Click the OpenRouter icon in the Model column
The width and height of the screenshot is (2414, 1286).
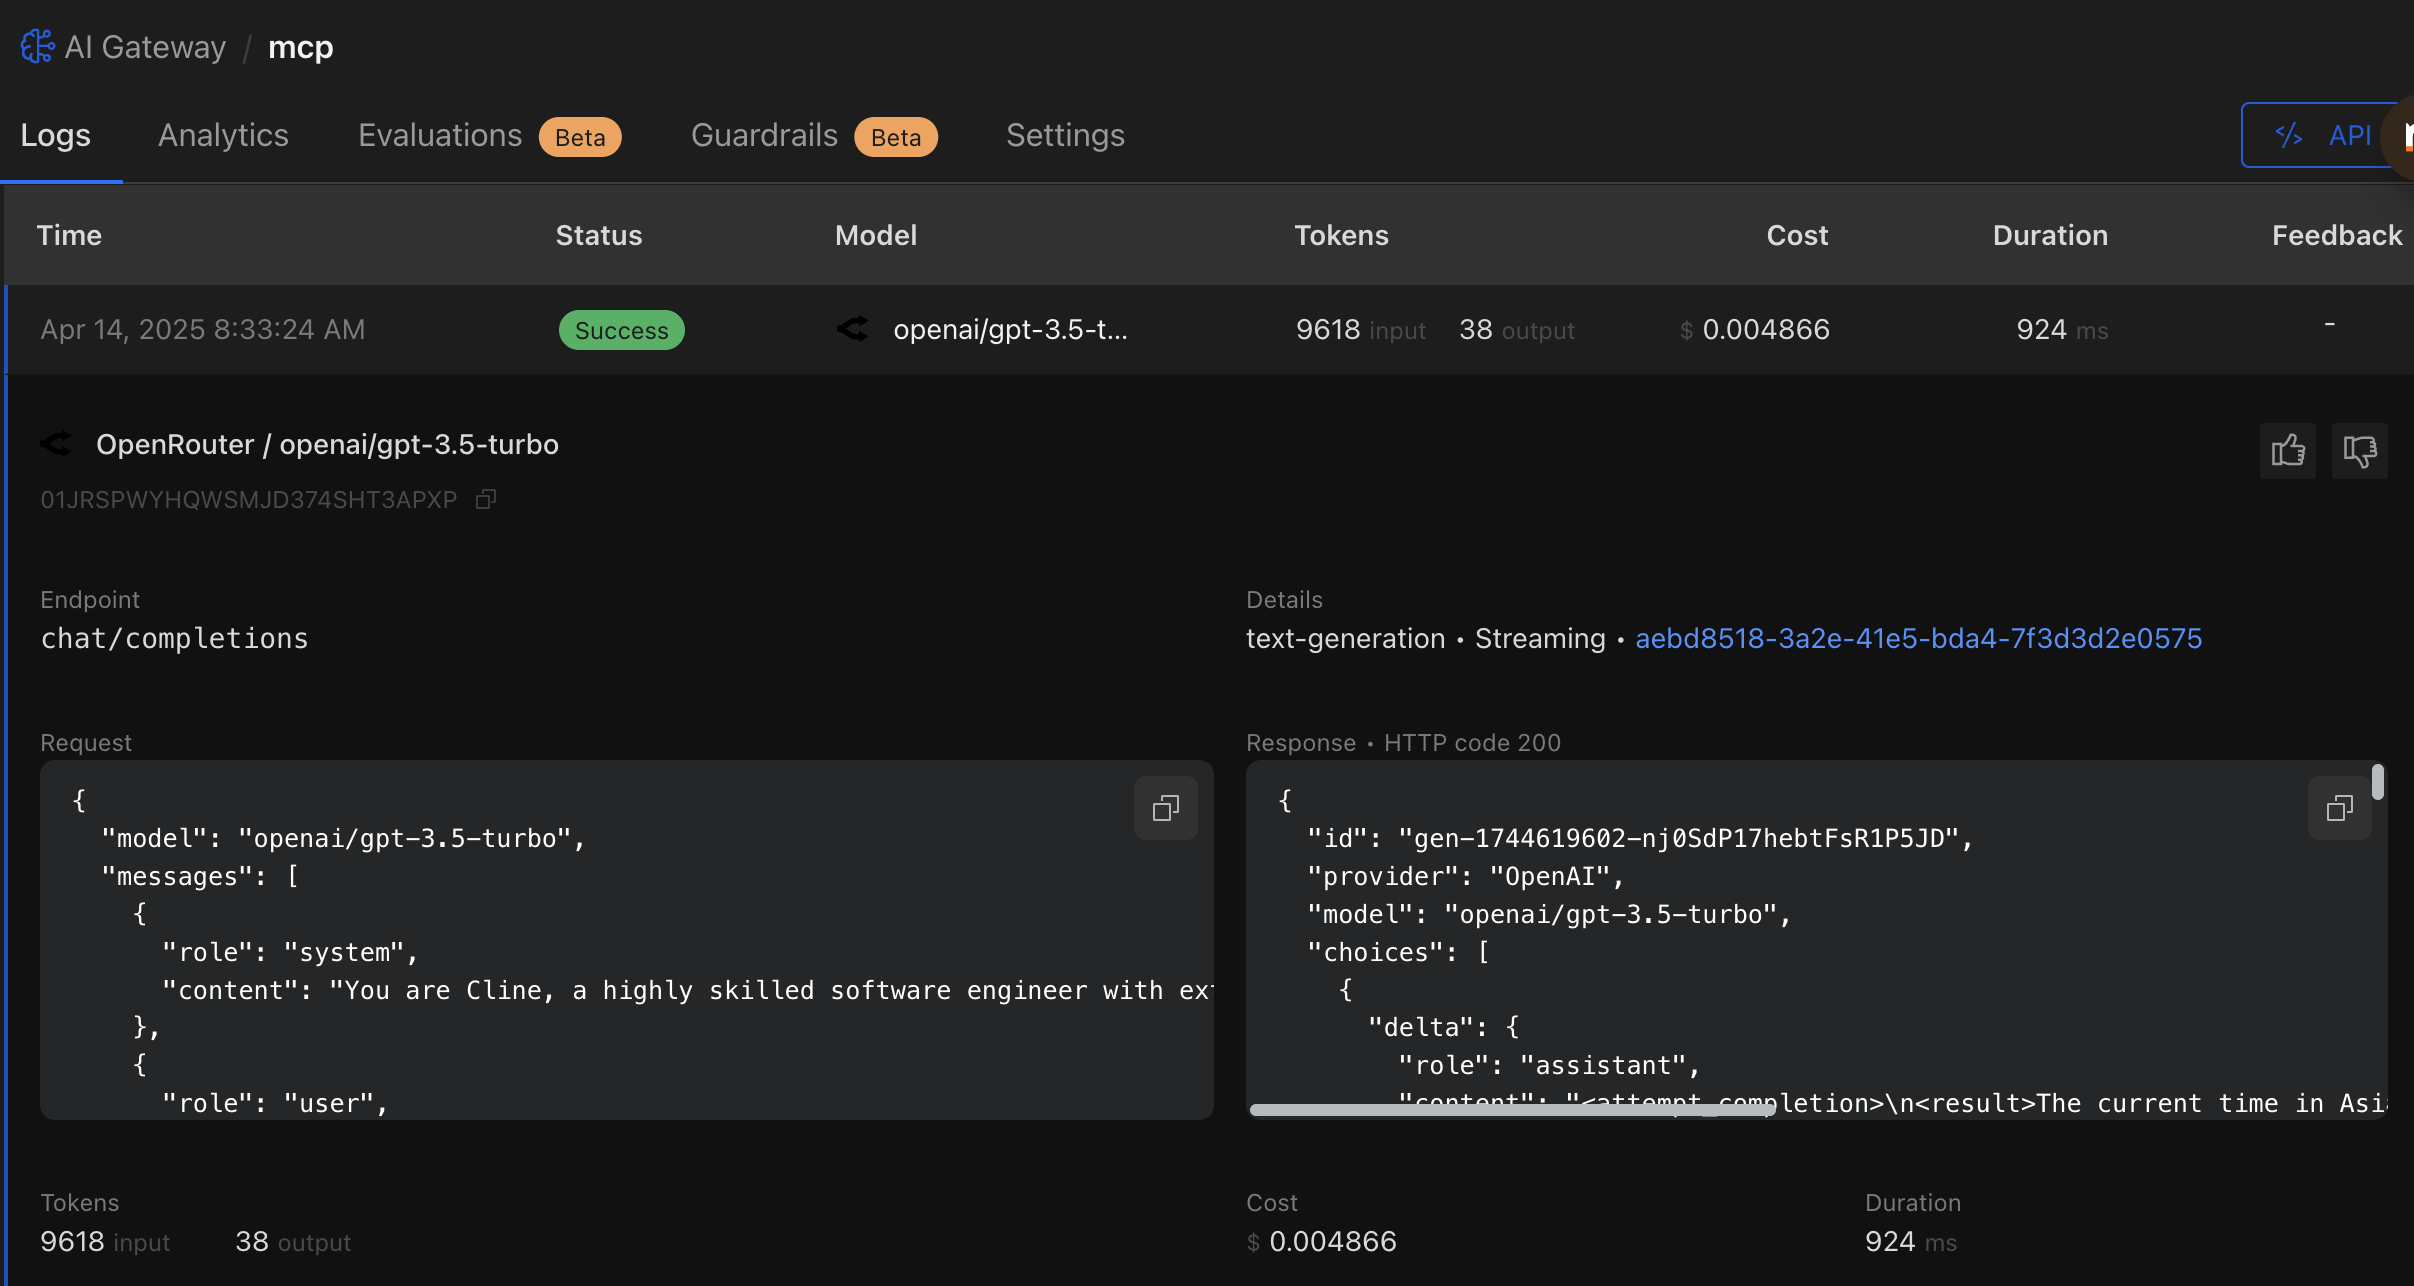click(x=853, y=329)
